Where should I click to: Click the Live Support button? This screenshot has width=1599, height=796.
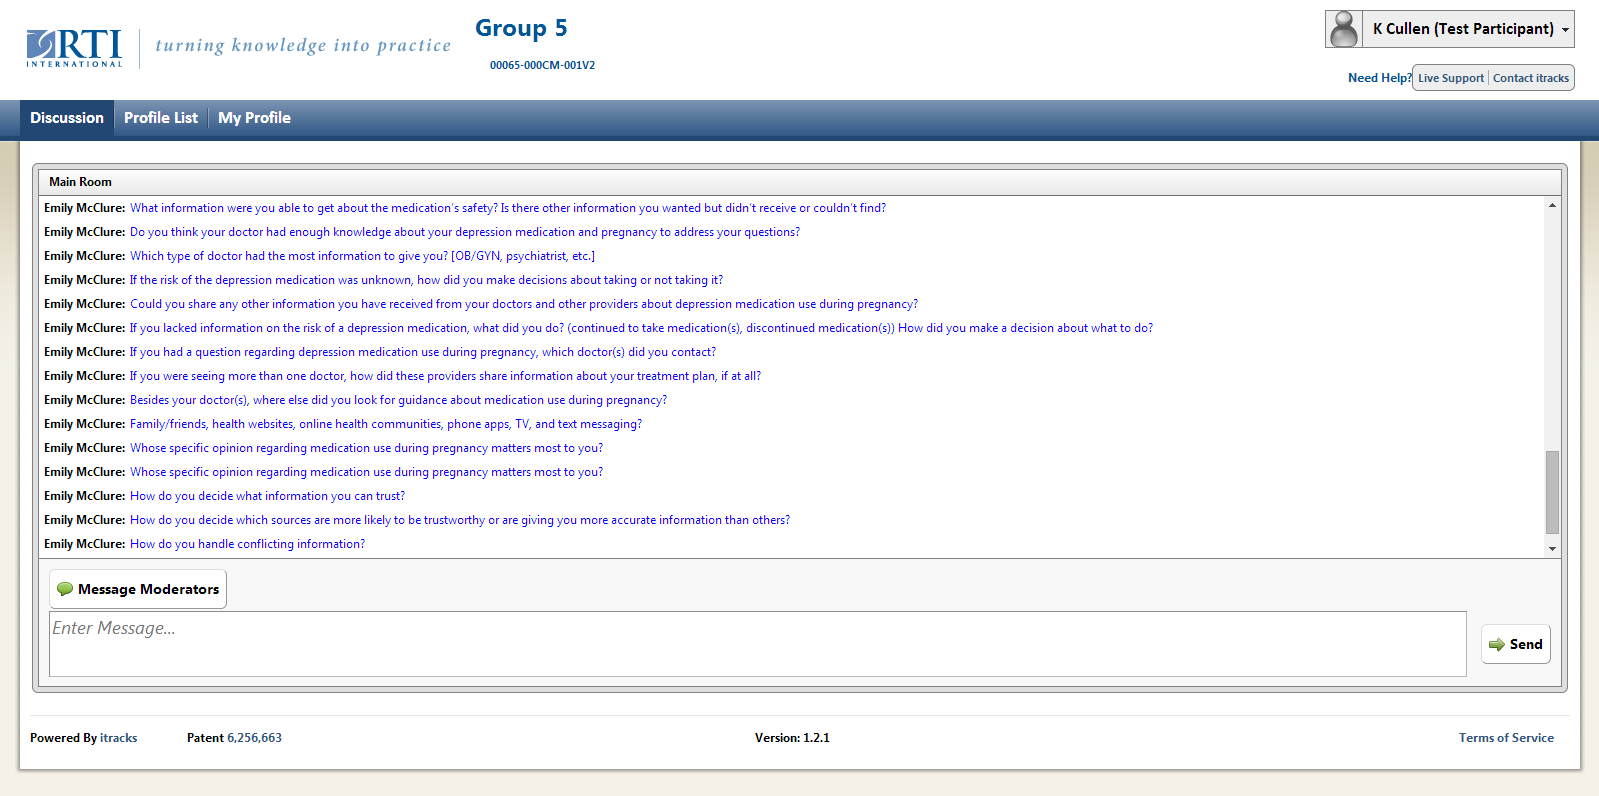[1450, 78]
